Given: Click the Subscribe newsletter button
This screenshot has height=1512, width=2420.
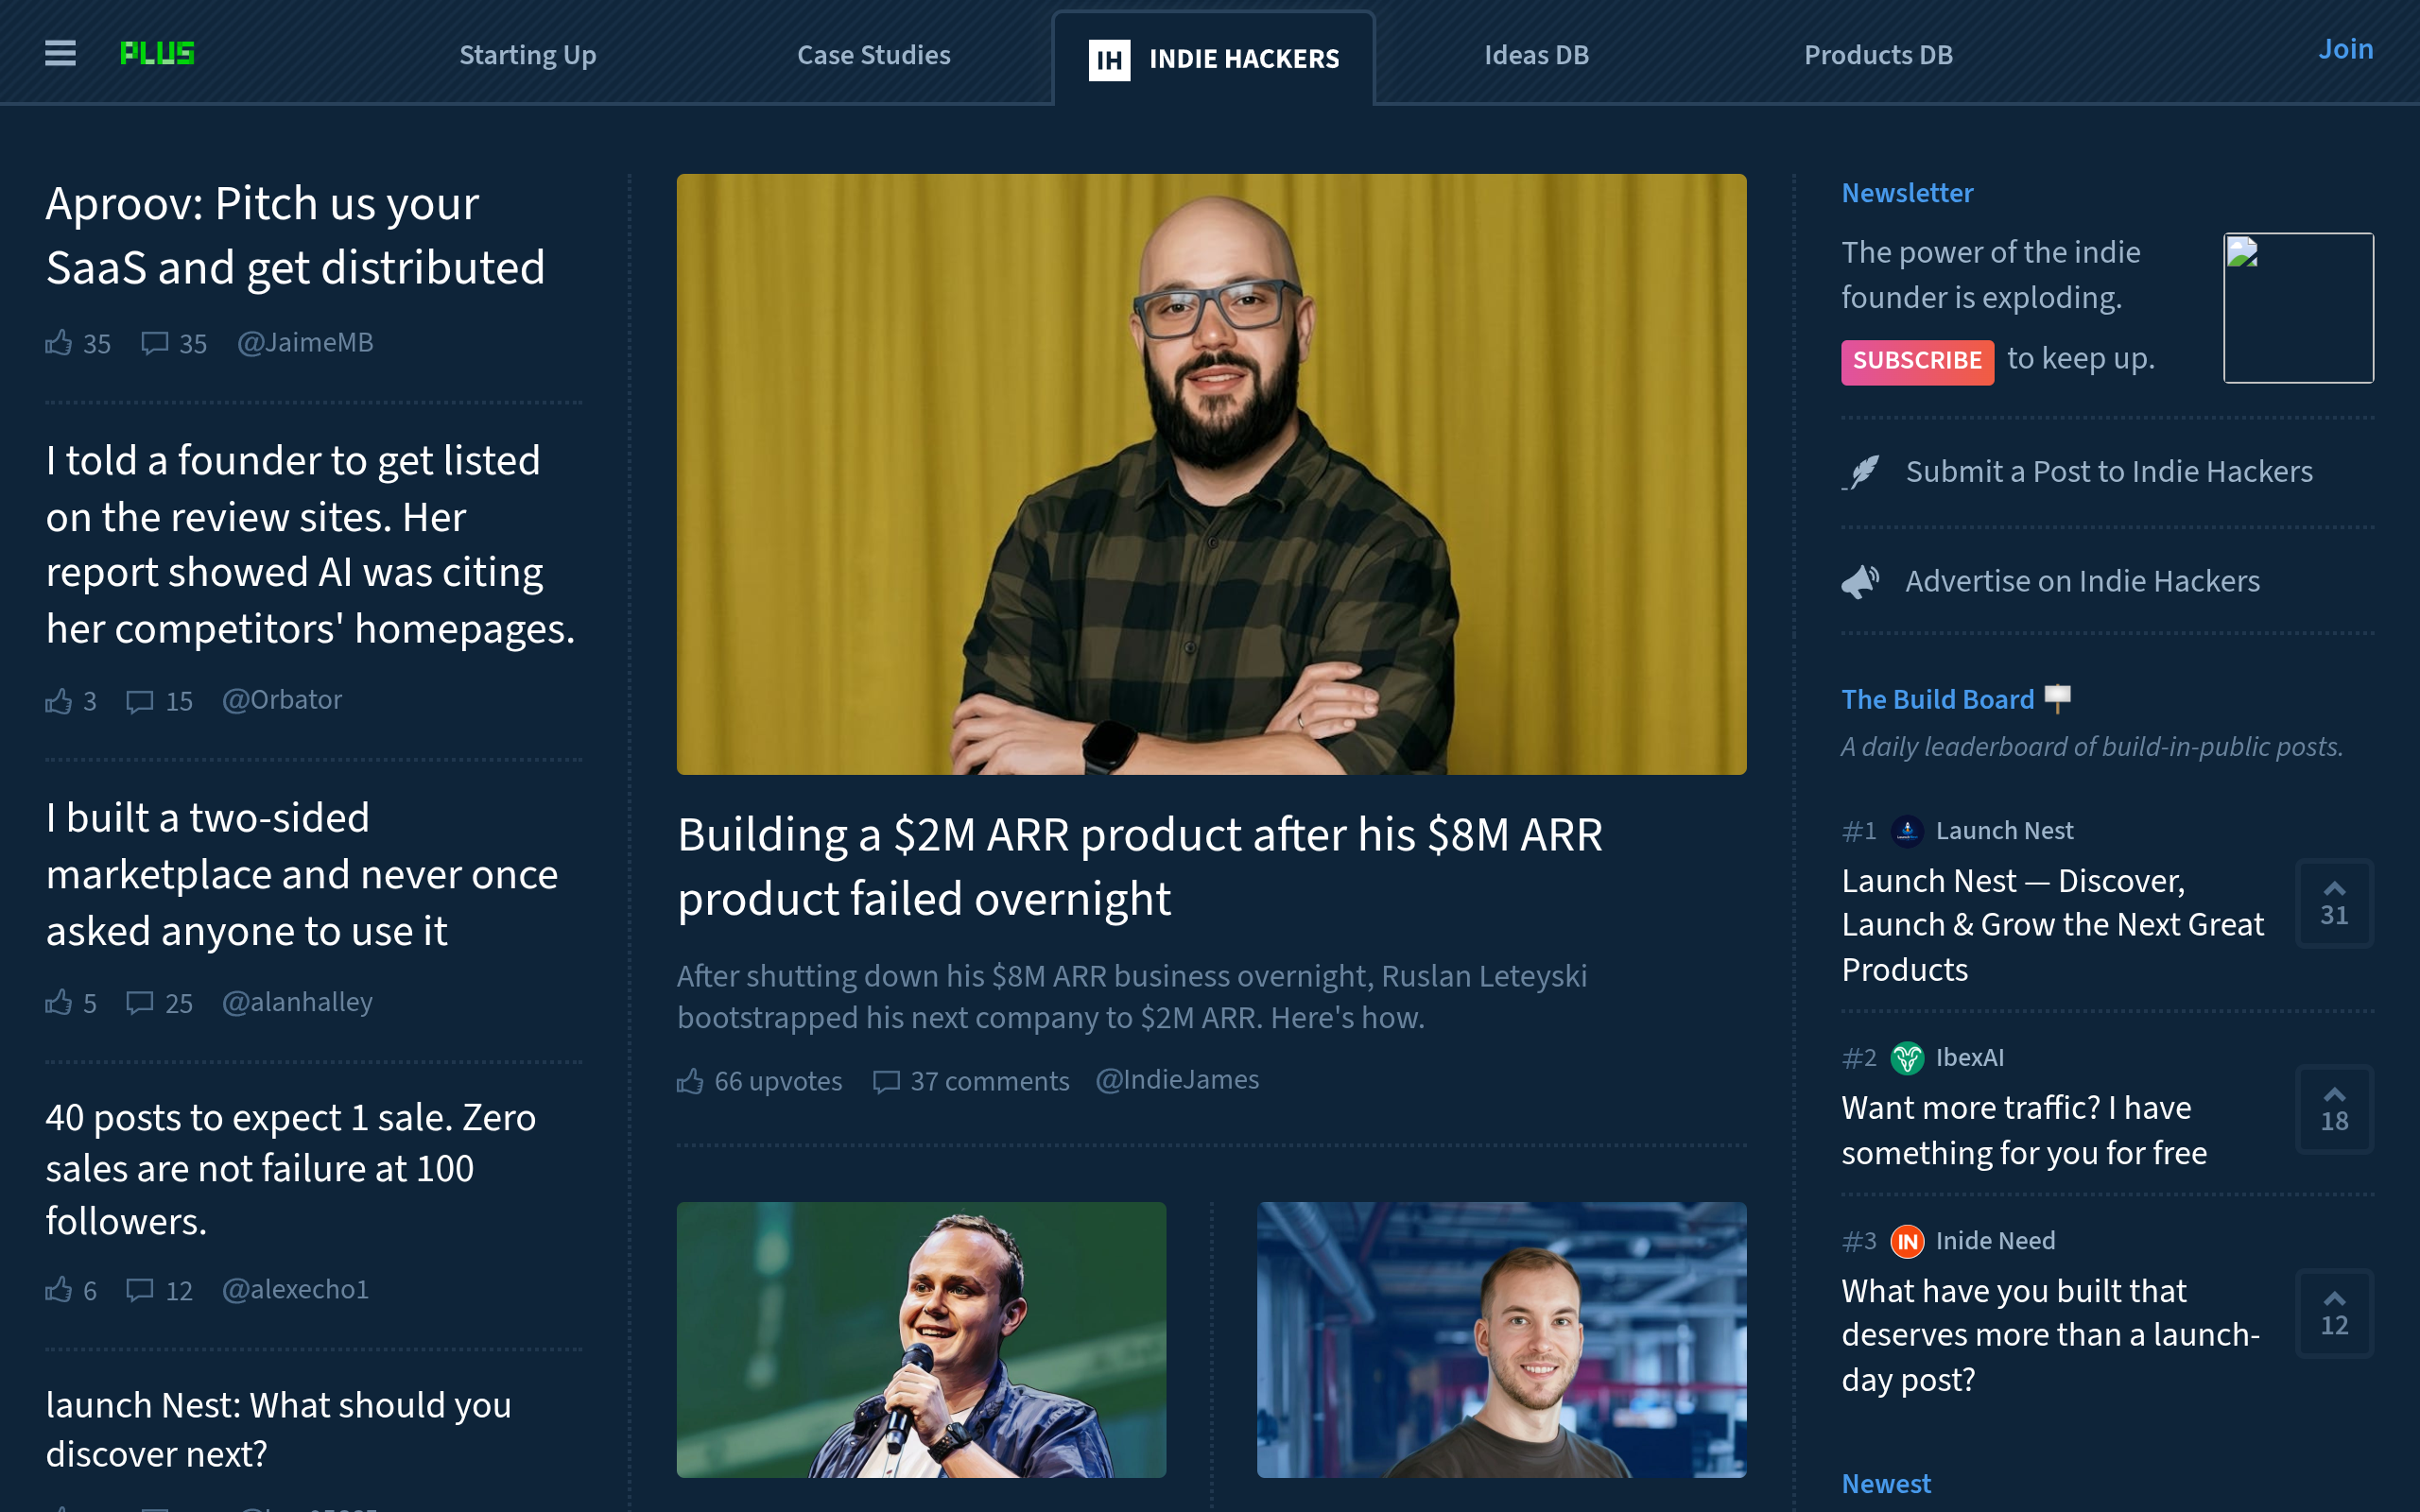Looking at the screenshot, I should 1917,361.
